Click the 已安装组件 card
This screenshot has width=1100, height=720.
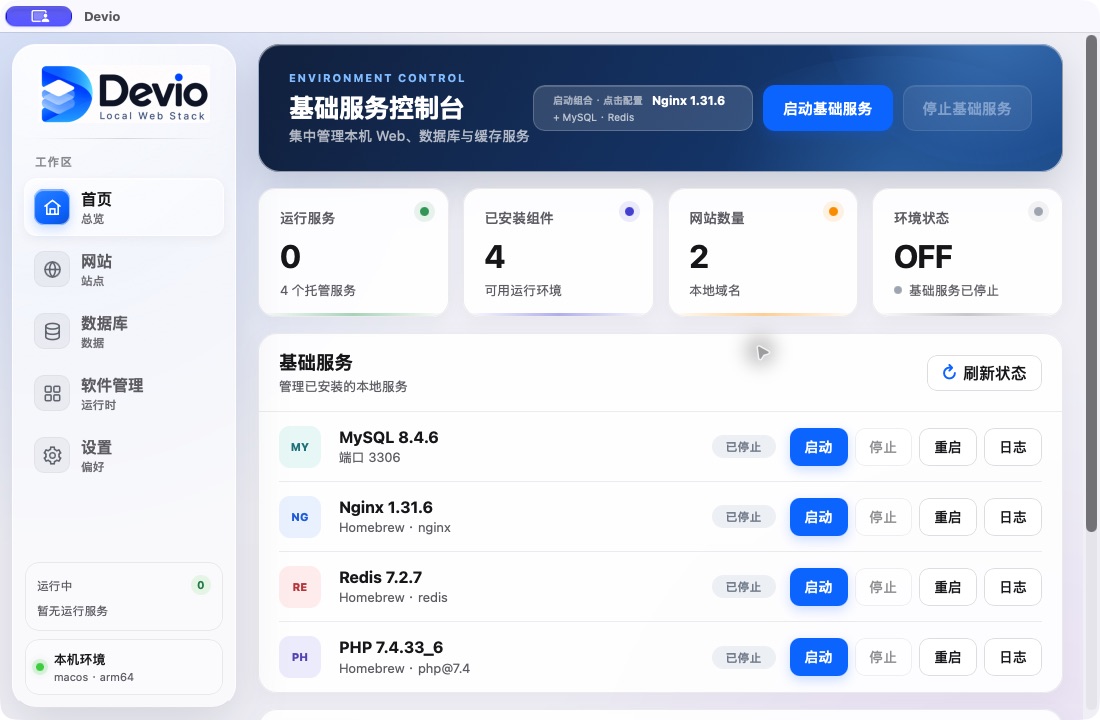[x=558, y=252]
